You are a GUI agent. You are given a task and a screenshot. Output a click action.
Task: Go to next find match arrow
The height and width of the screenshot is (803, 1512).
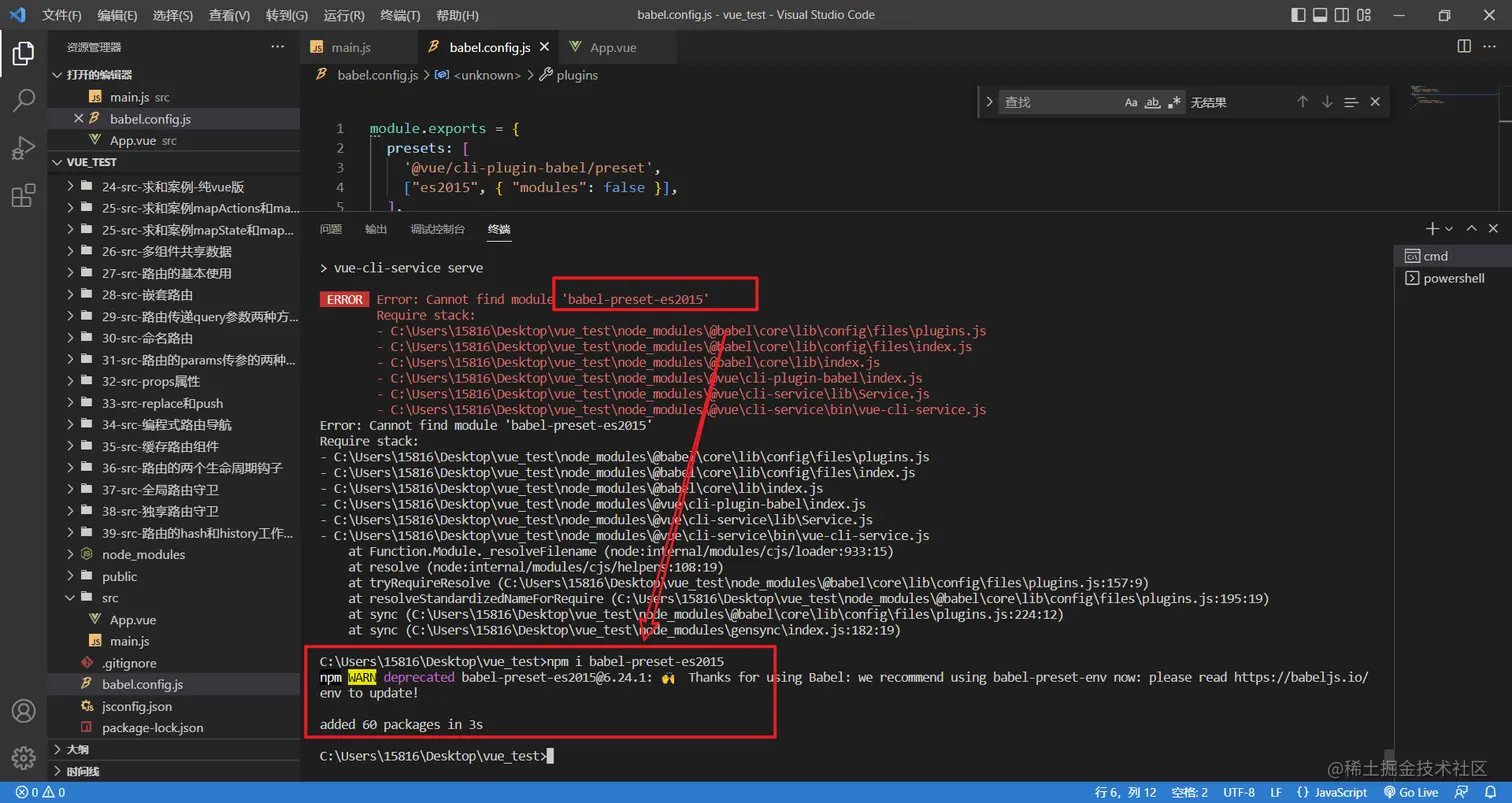(x=1327, y=102)
